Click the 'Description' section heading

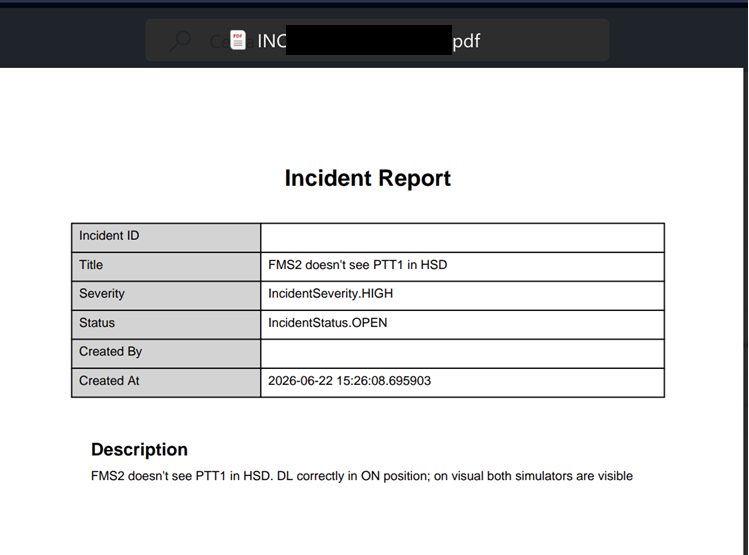point(139,449)
